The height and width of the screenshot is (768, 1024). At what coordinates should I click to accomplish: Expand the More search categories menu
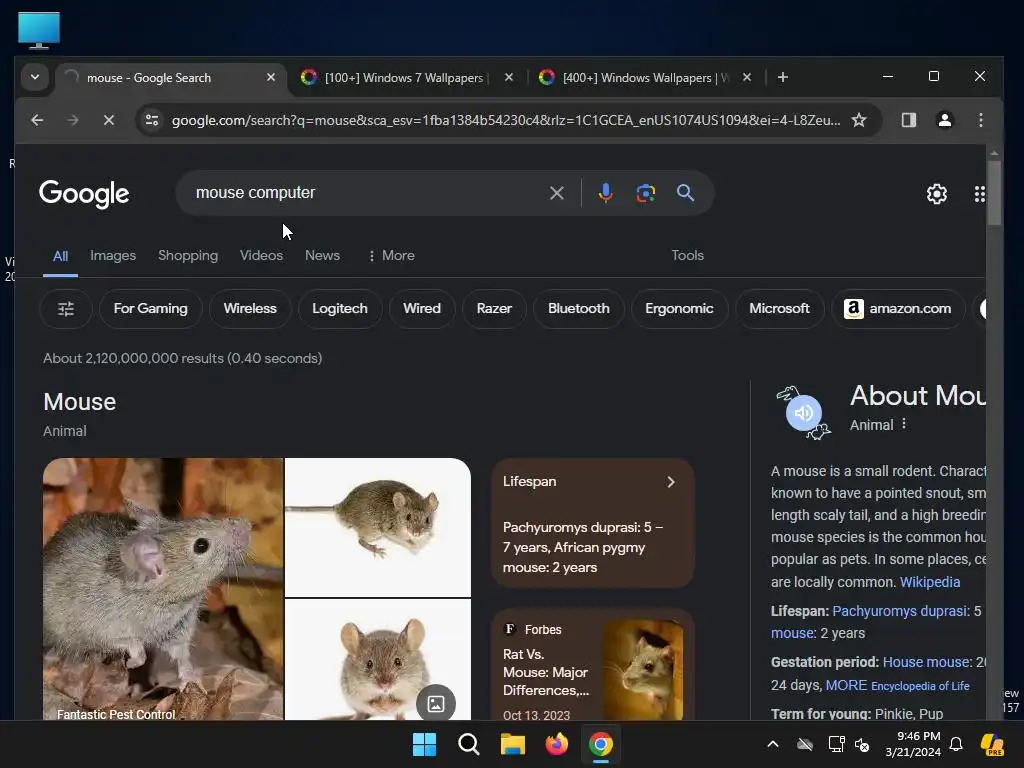tap(391, 256)
